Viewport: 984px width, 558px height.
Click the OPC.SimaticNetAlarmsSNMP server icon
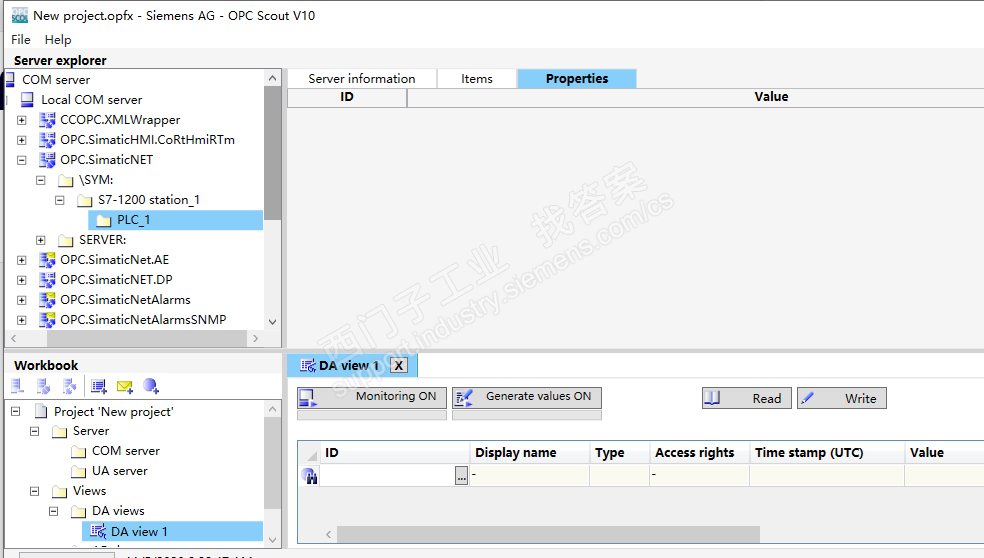tap(47, 320)
